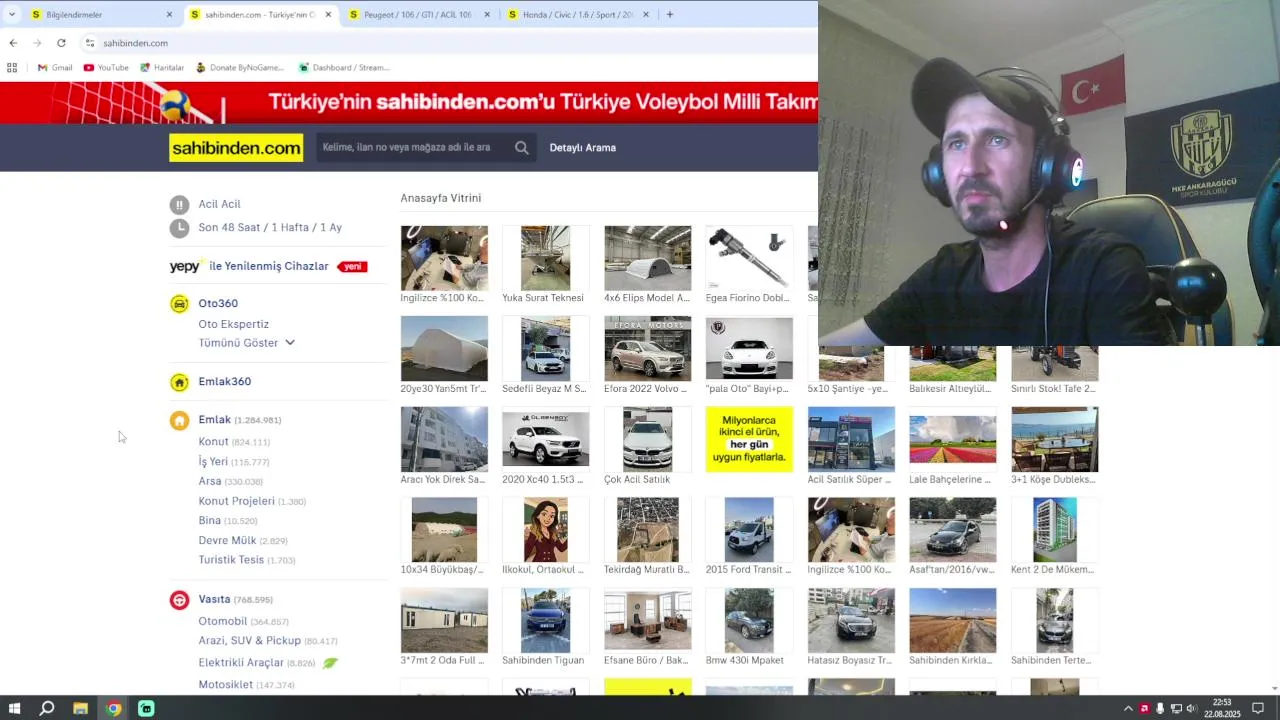This screenshot has width=1280, height=720.
Task: Click the browser forward arrow
Action: [37, 43]
